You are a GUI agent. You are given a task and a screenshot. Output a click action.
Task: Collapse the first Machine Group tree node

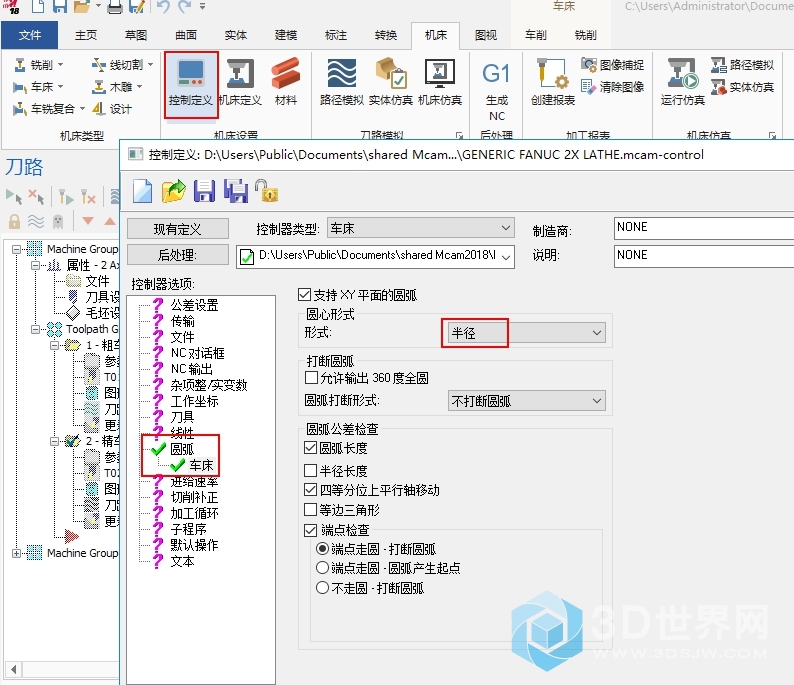click(x=16, y=249)
